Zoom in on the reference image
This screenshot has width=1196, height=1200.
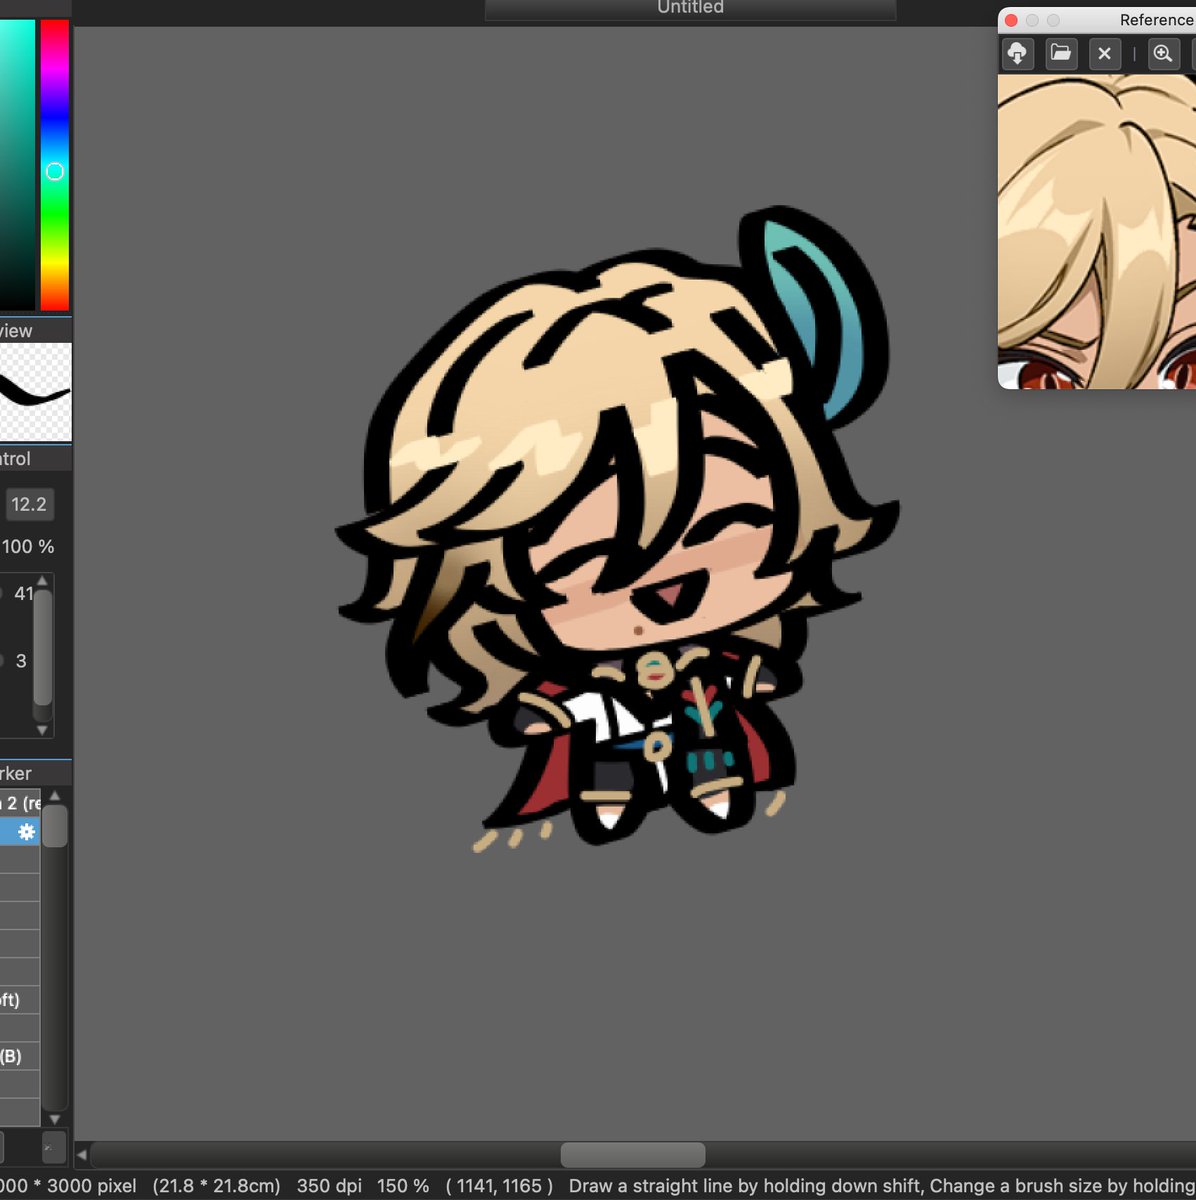click(x=1162, y=54)
